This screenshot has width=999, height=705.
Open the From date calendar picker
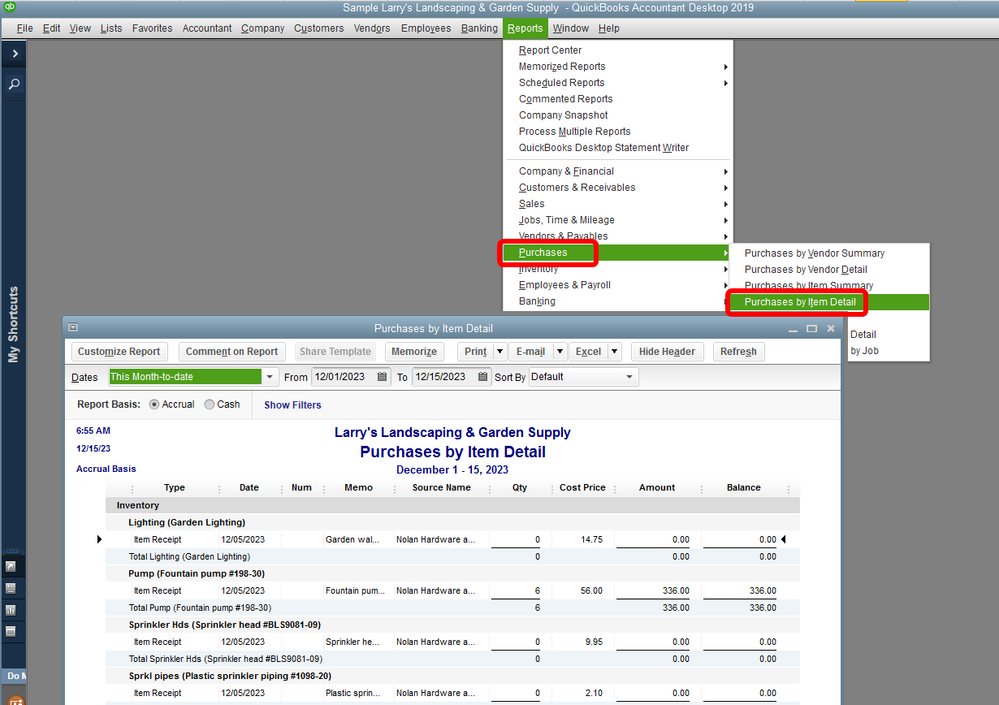(382, 377)
